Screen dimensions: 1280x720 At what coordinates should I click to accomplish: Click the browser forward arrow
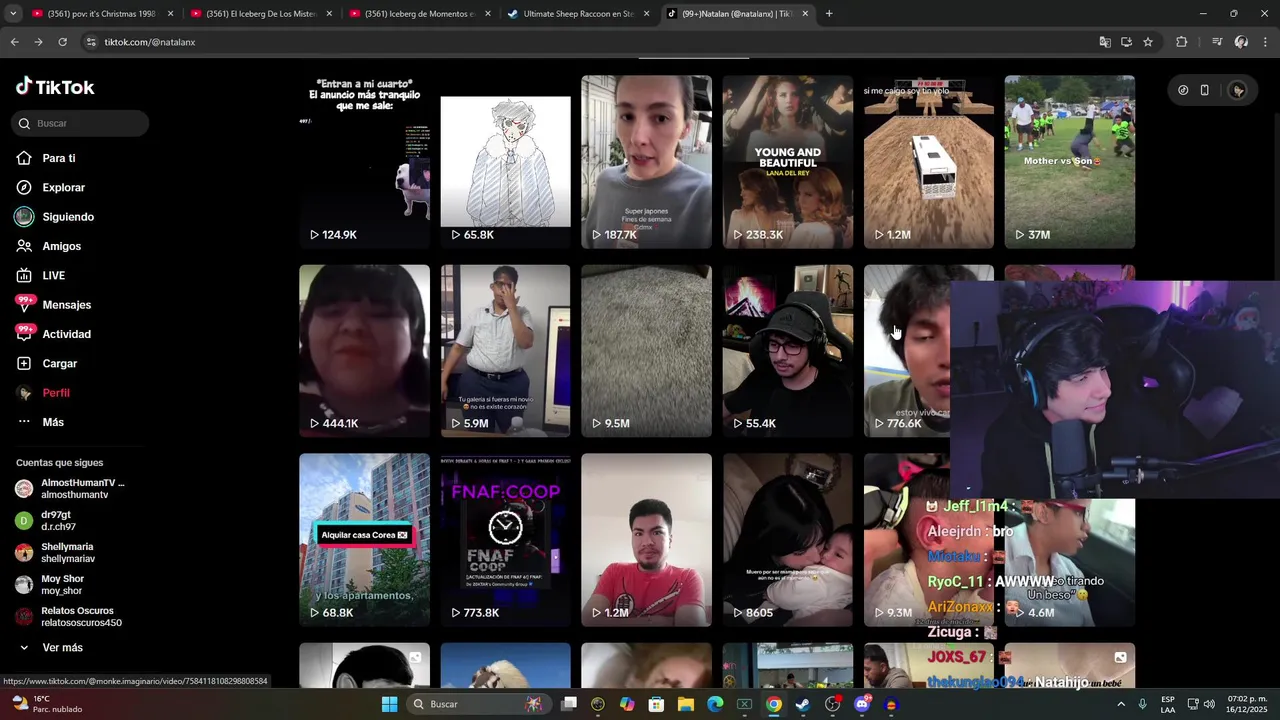click(38, 42)
